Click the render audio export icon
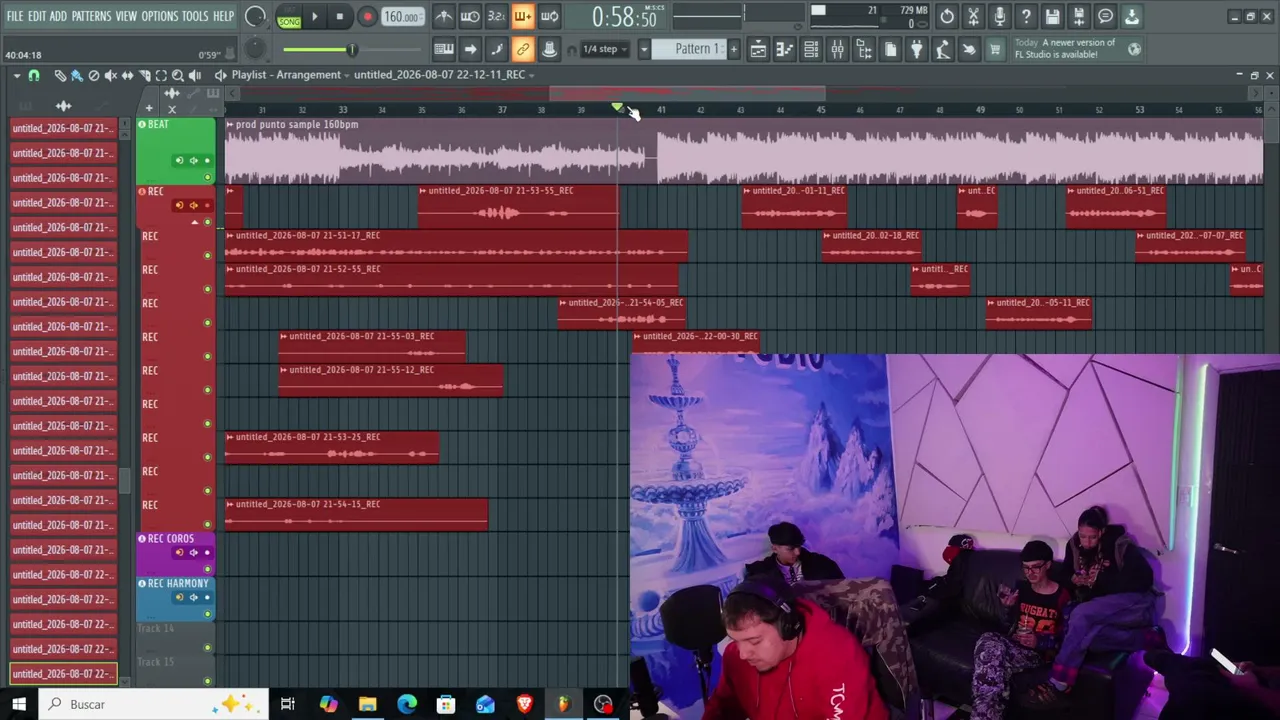 (1078, 17)
